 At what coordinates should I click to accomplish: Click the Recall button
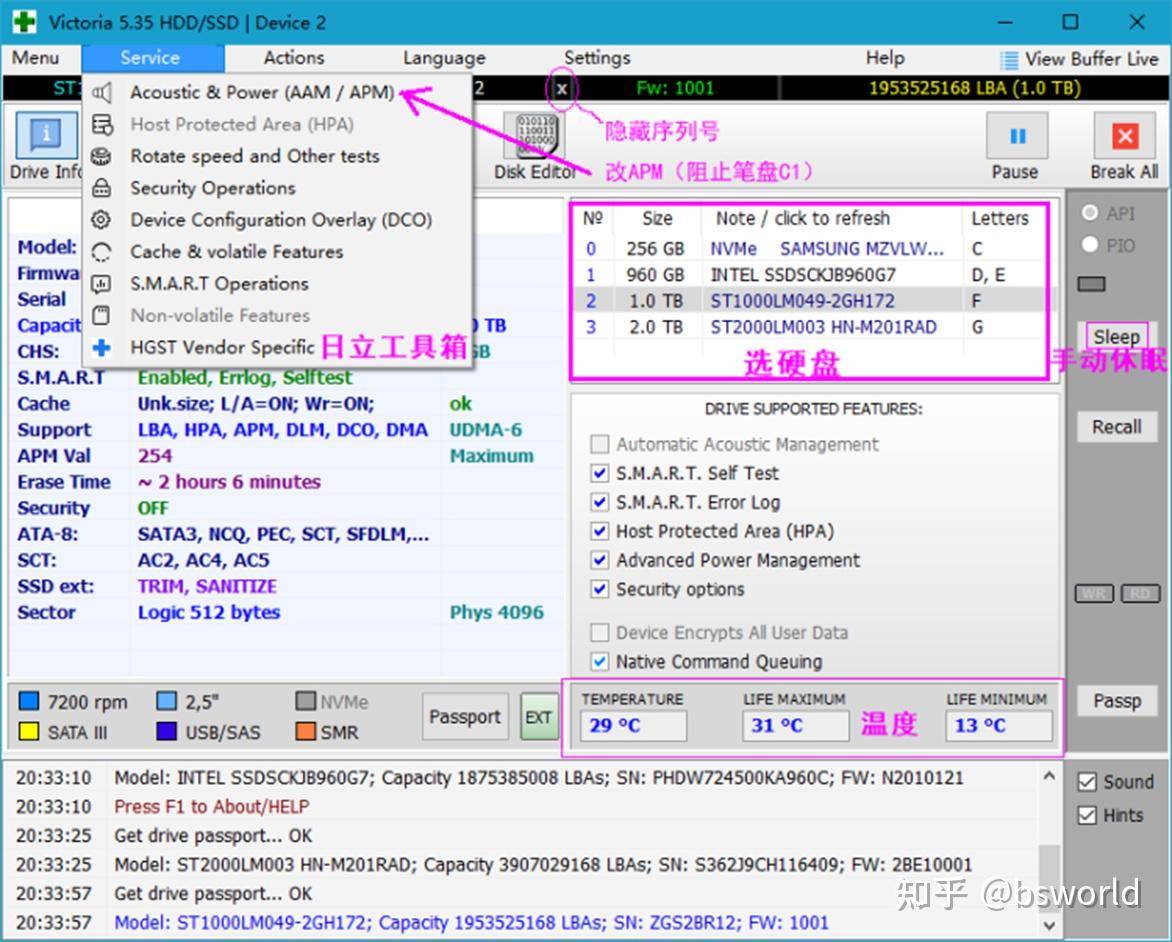(1117, 427)
